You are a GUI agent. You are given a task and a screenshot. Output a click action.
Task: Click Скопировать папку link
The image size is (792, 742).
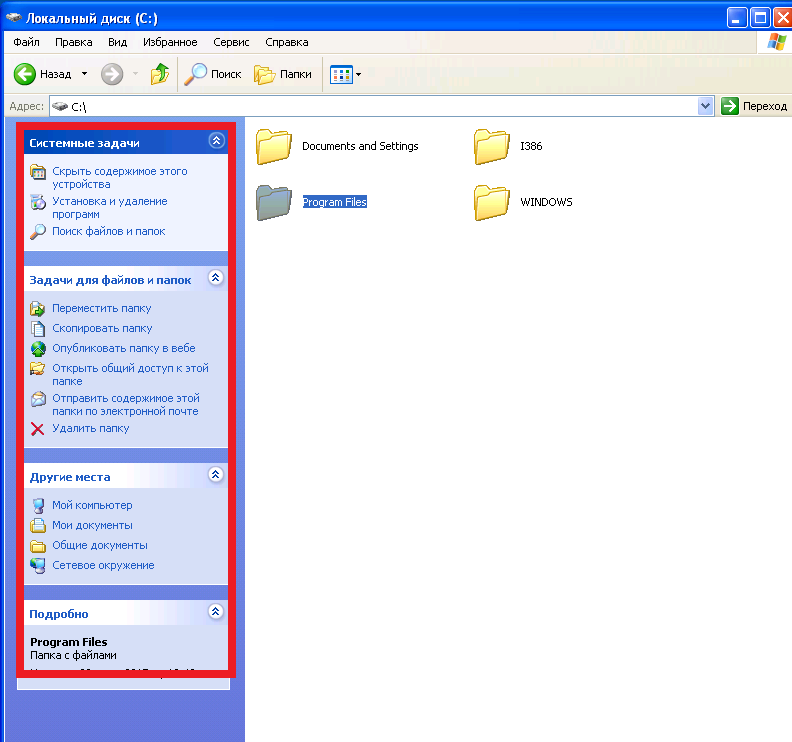pos(102,328)
